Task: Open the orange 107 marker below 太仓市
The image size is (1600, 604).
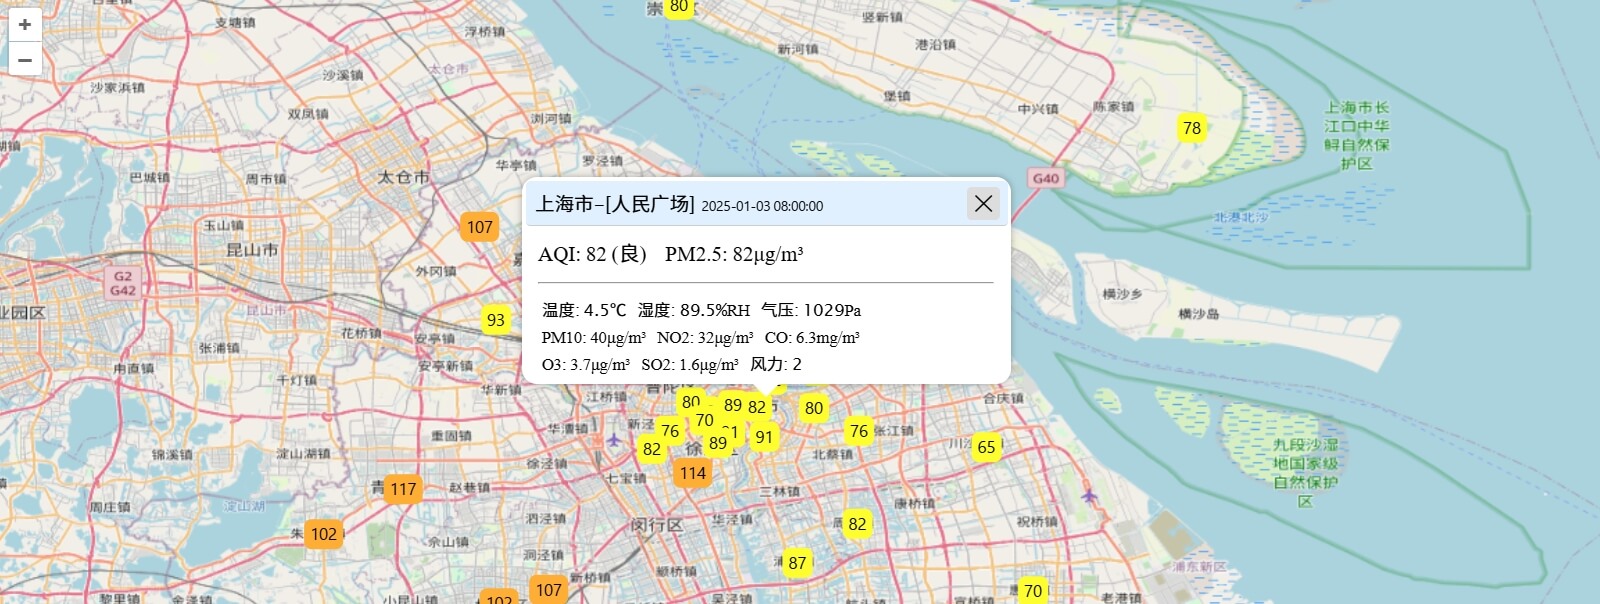Action: pyautogui.click(x=480, y=227)
